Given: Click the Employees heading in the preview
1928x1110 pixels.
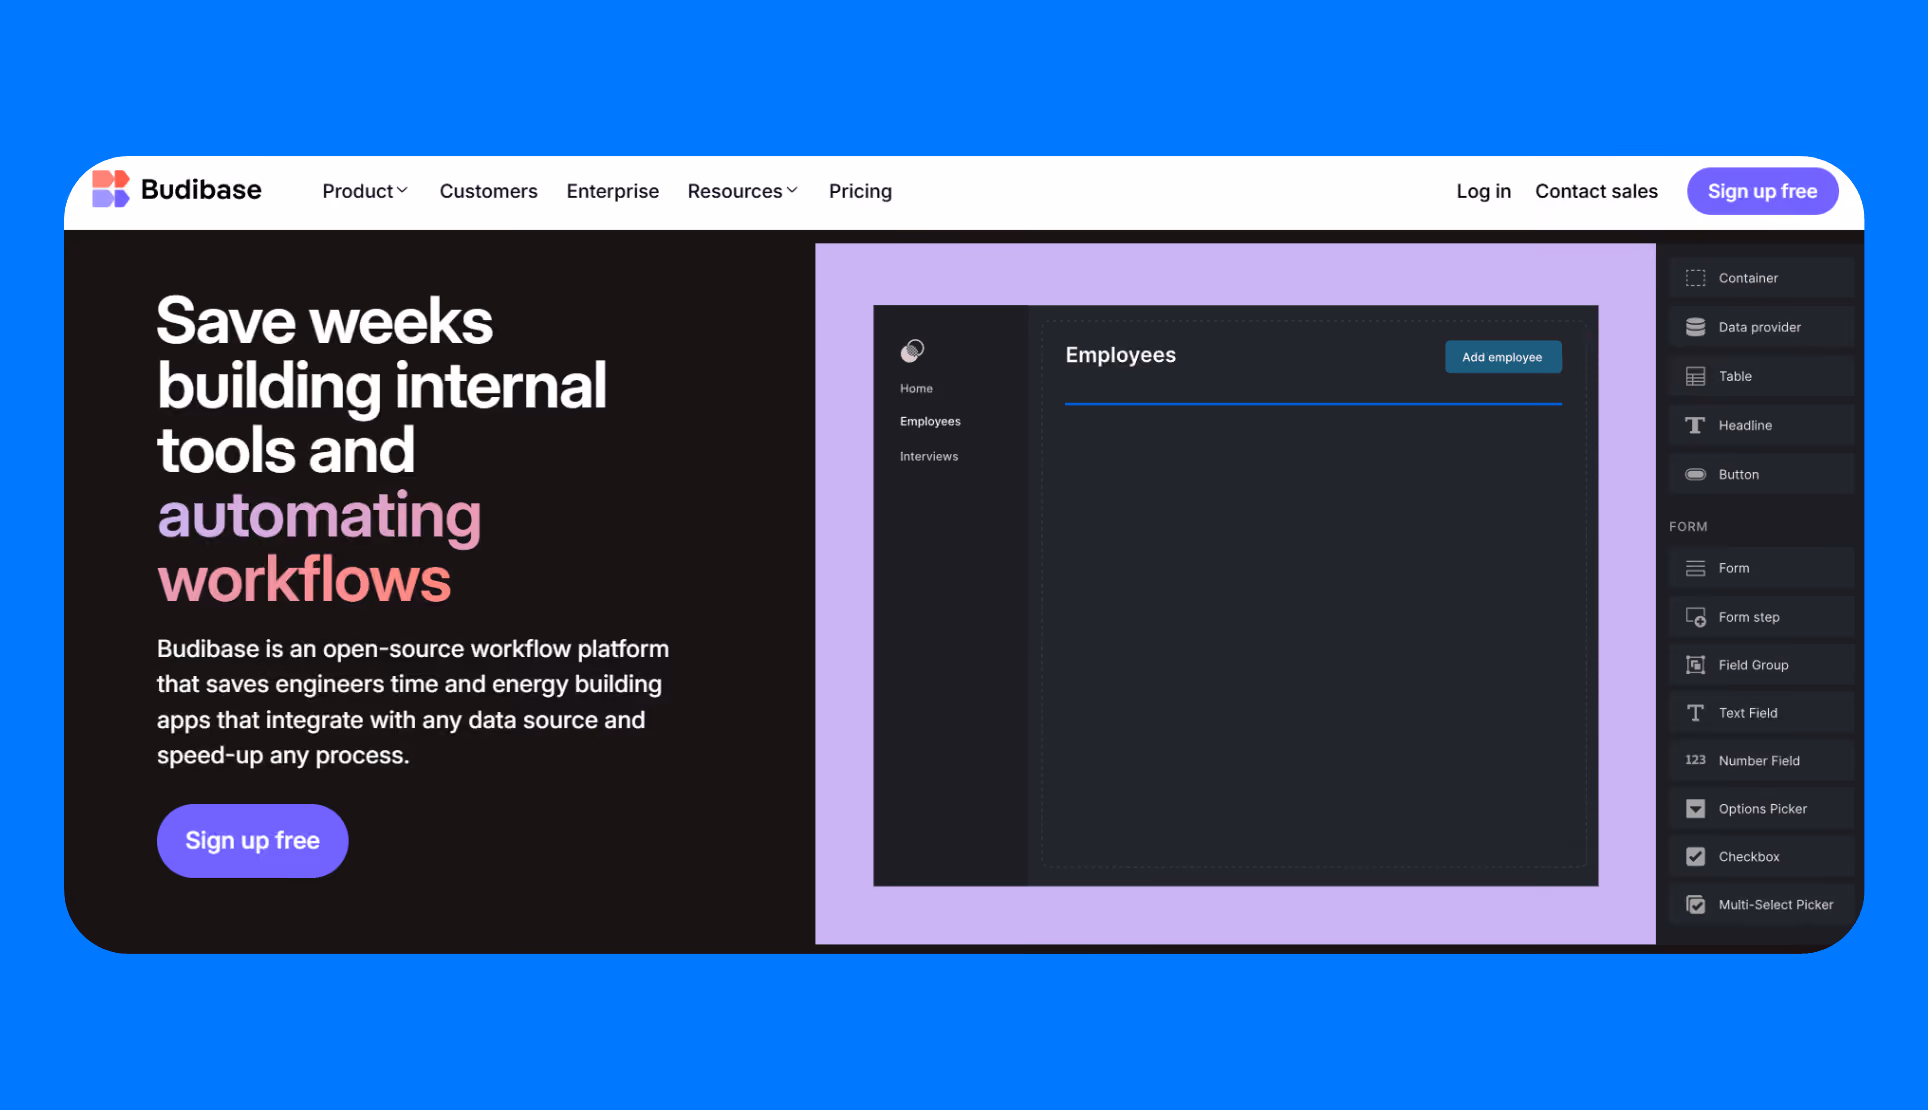Looking at the screenshot, I should pyautogui.click(x=1120, y=355).
